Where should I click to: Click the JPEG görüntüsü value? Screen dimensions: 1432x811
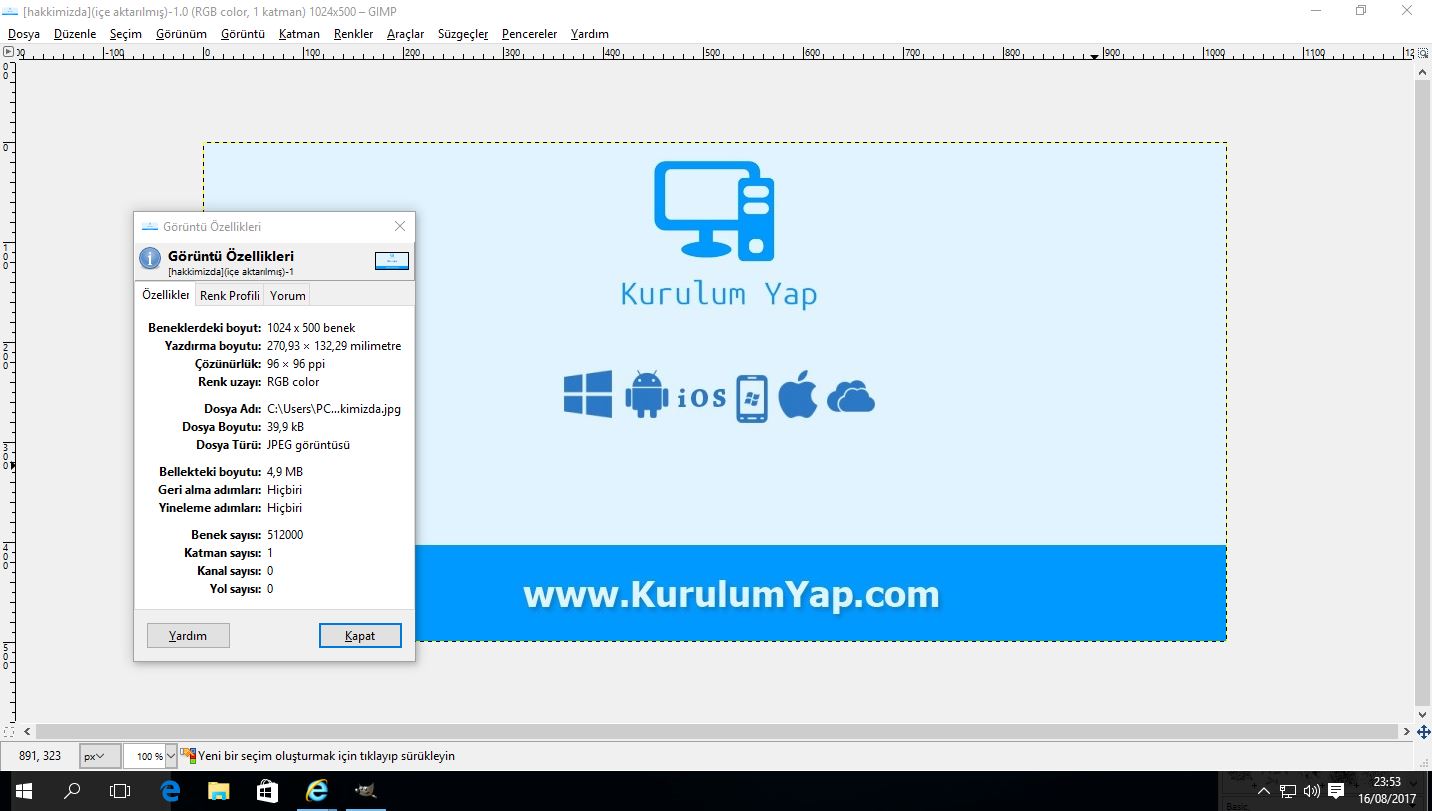coord(308,445)
